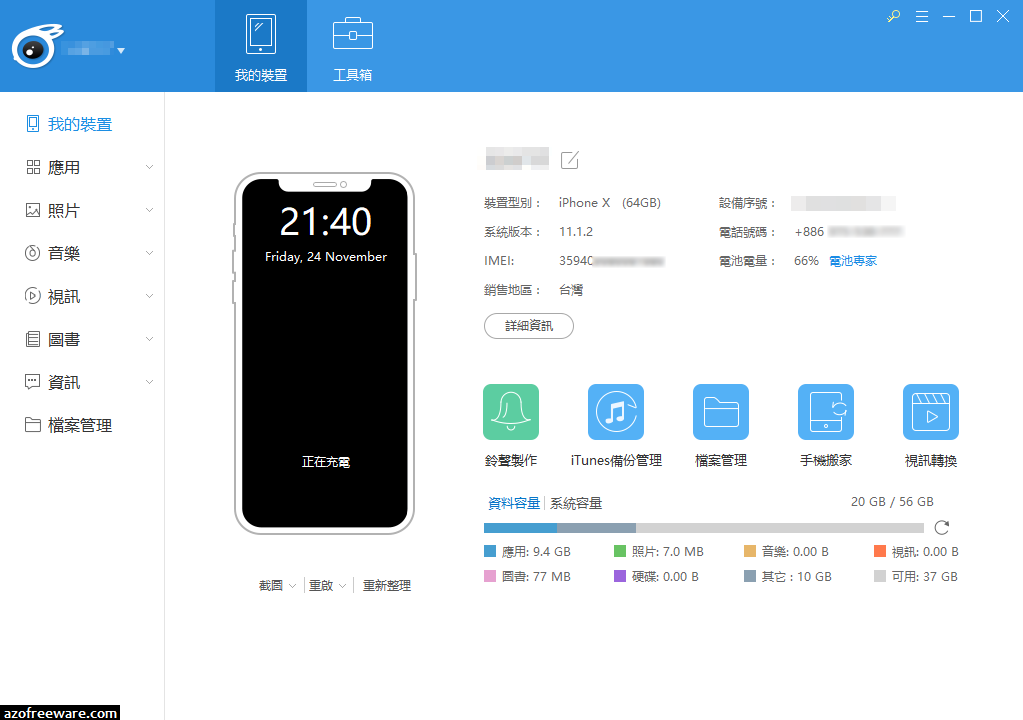Click the '20 GB / 56 GB' text
This screenshot has height=720, width=1023.
[892, 502]
